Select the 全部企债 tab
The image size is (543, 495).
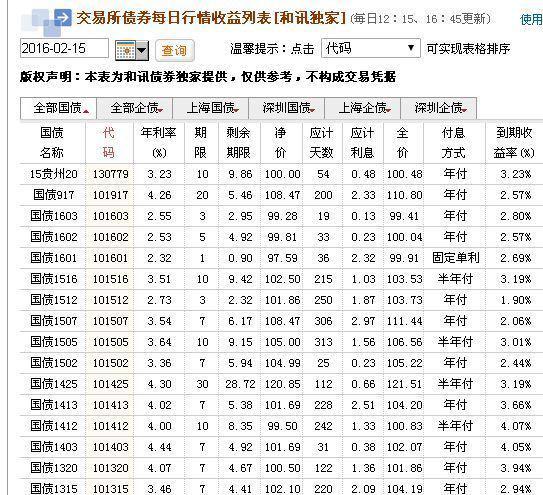click(x=134, y=108)
